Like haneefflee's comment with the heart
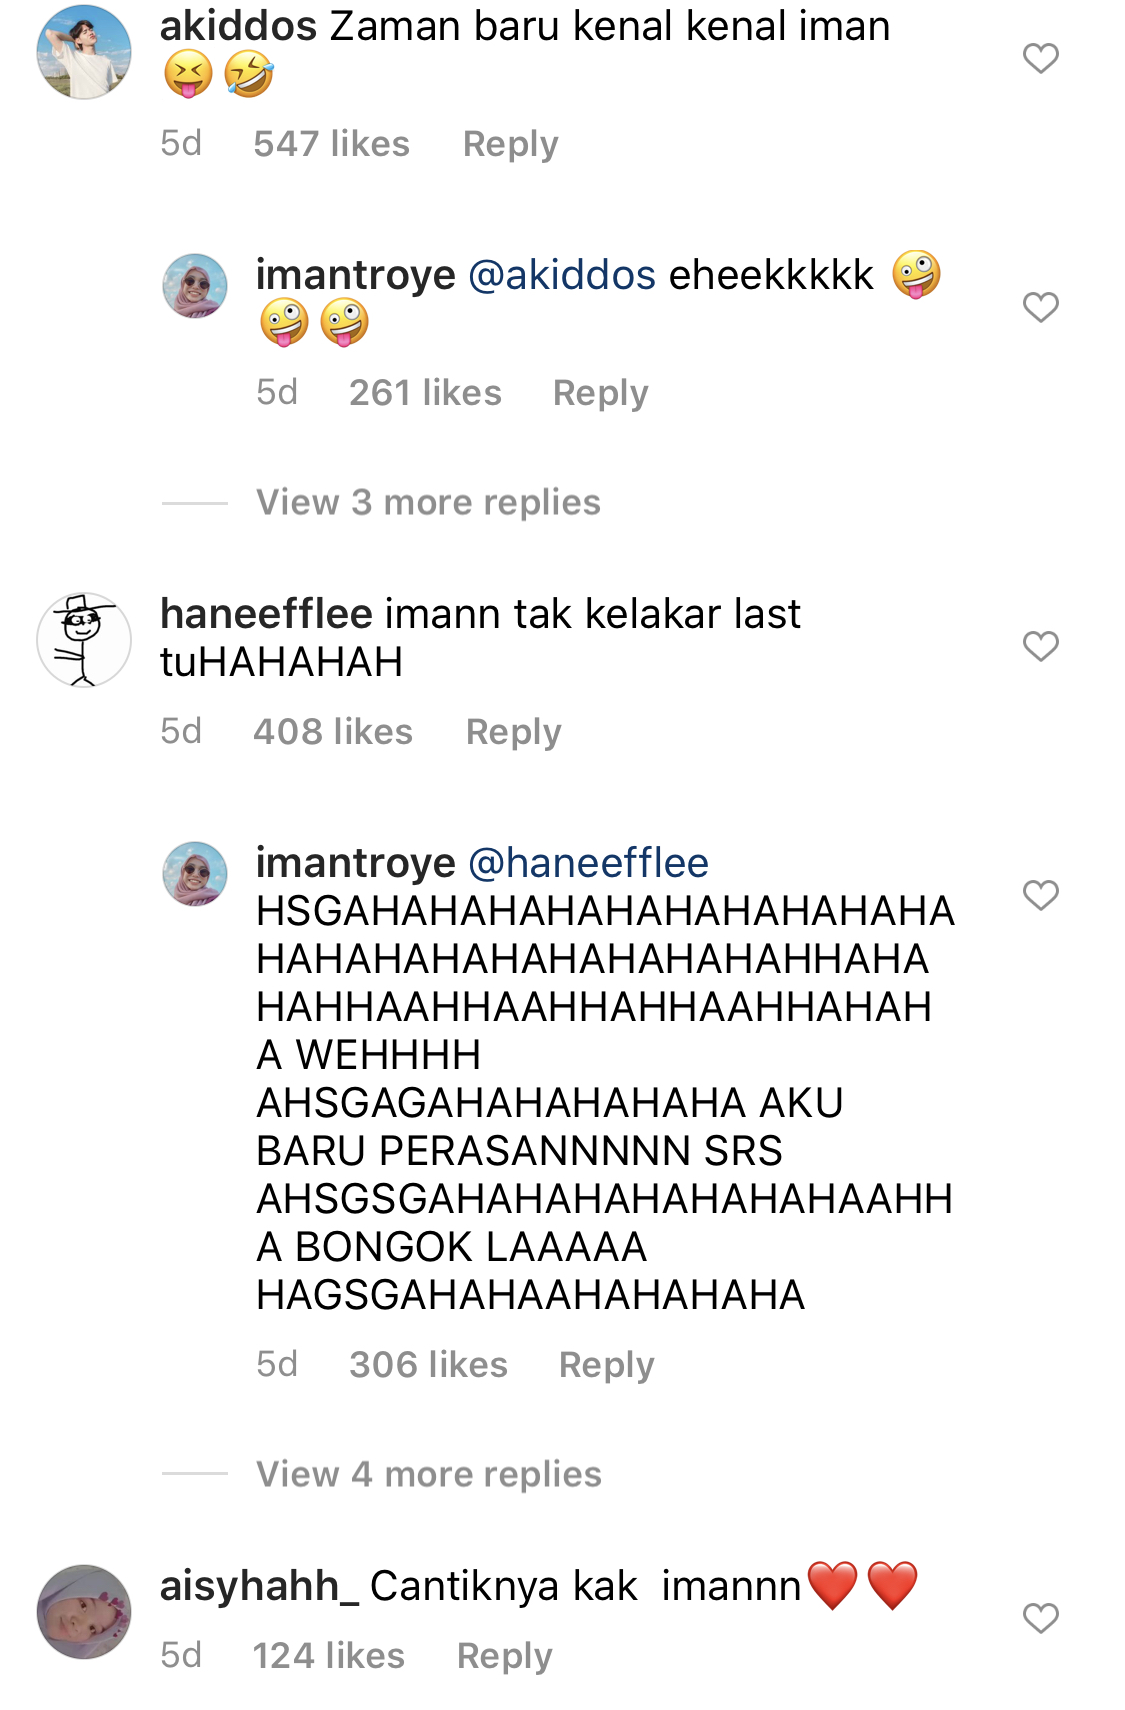1125x1710 pixels. point(1040,646)
